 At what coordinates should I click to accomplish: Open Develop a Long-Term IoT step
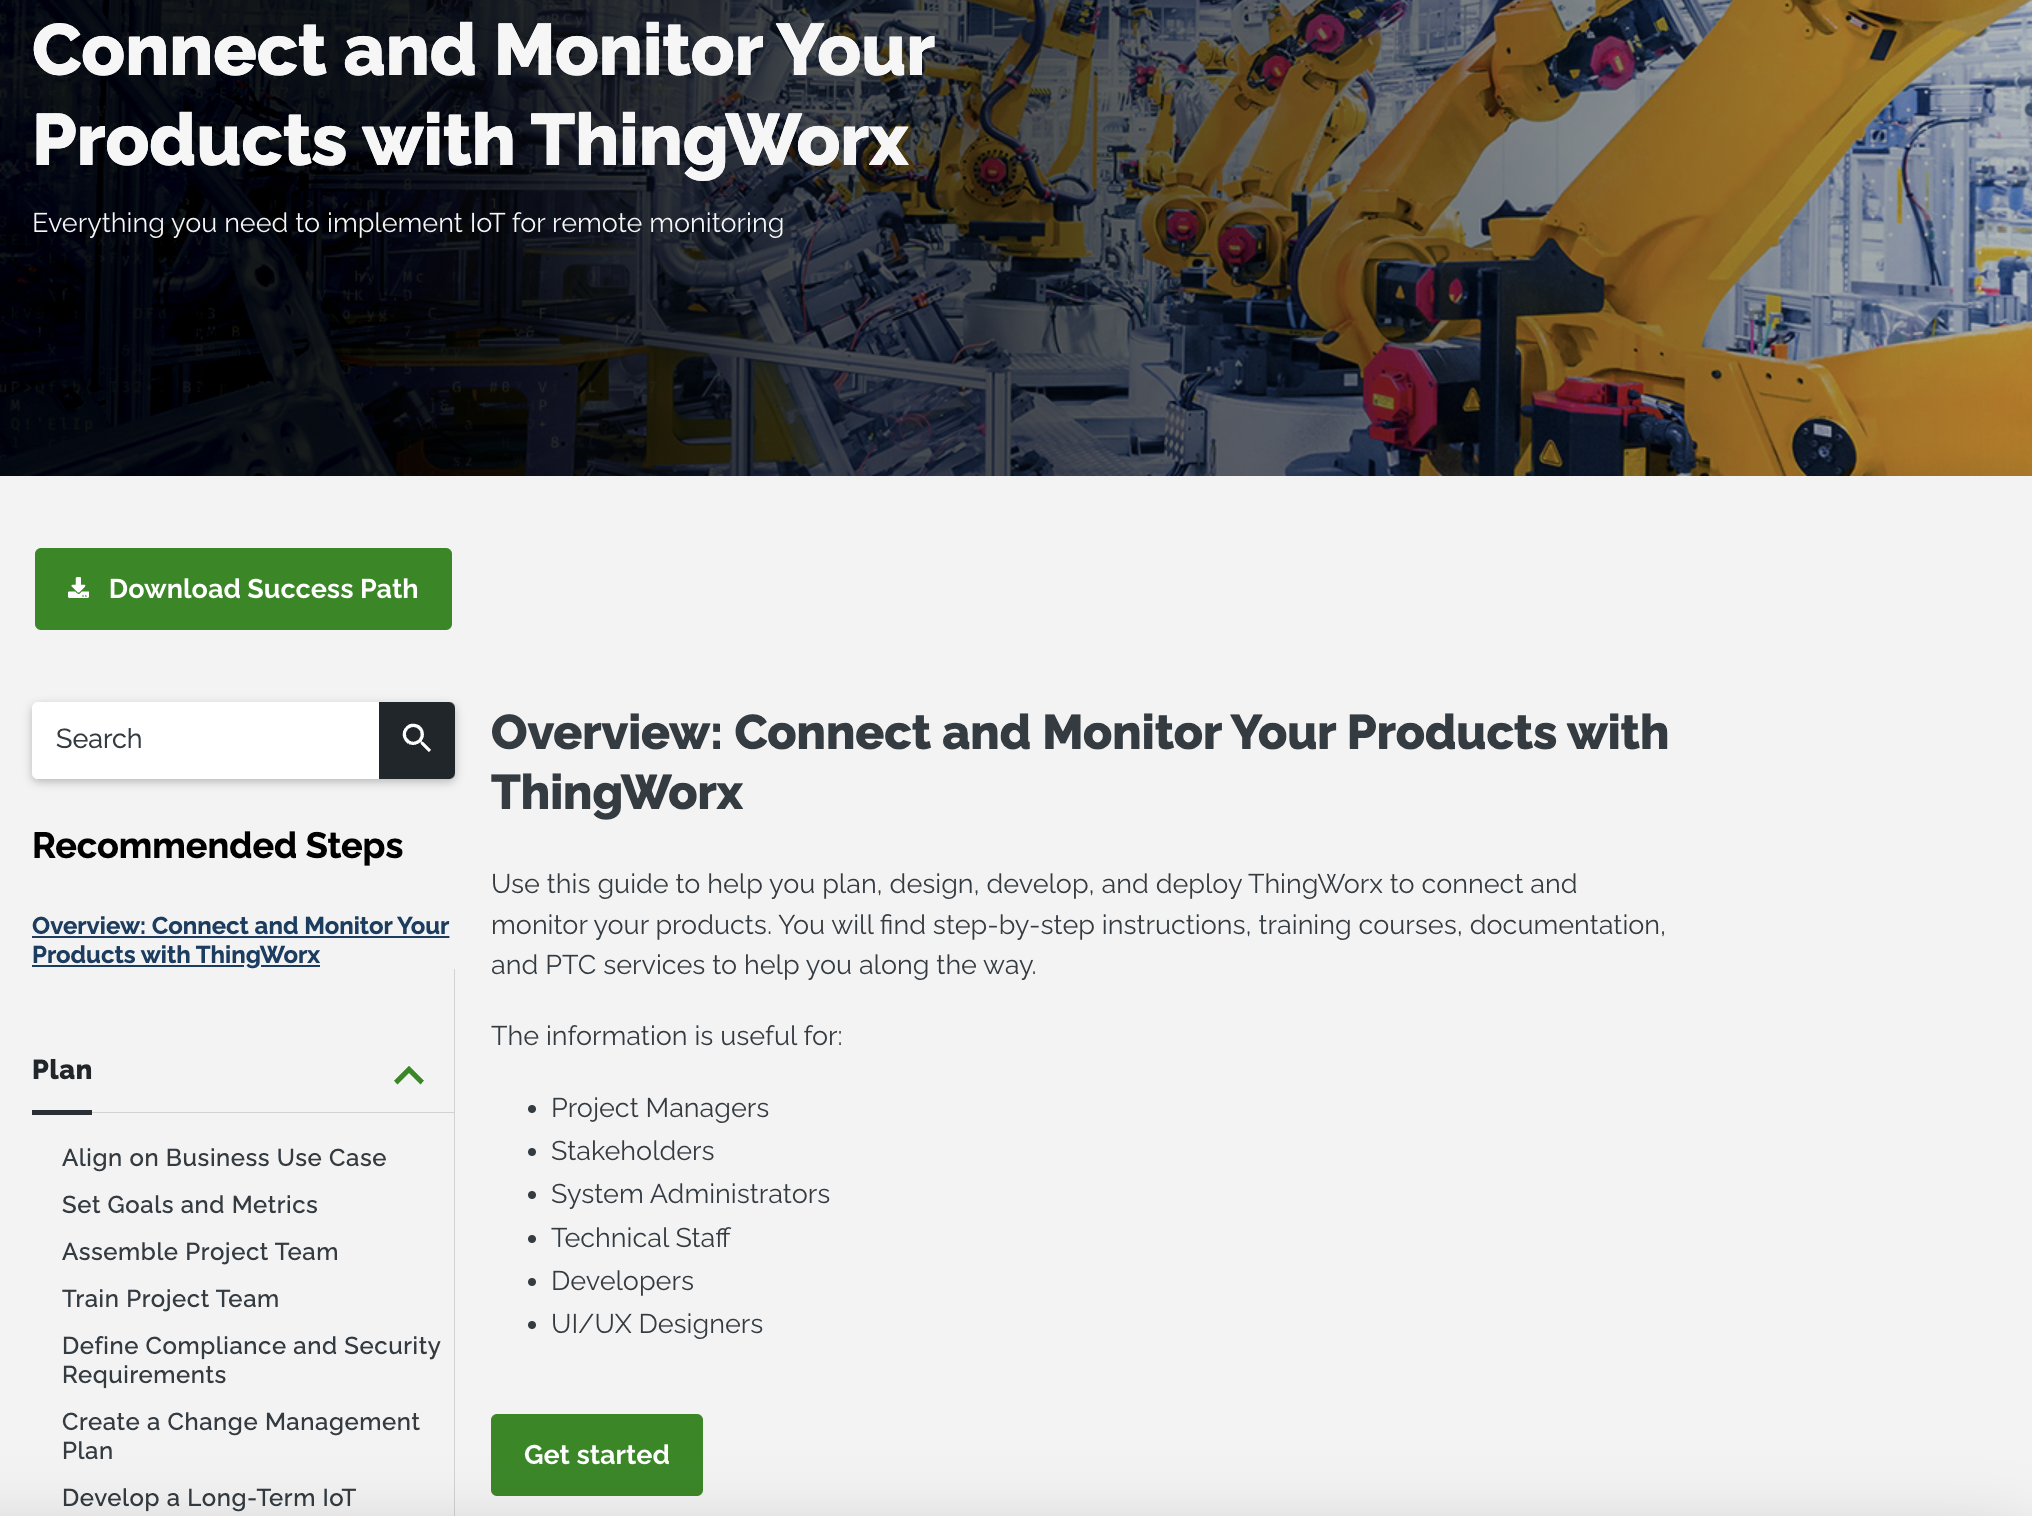point(209,1498)
